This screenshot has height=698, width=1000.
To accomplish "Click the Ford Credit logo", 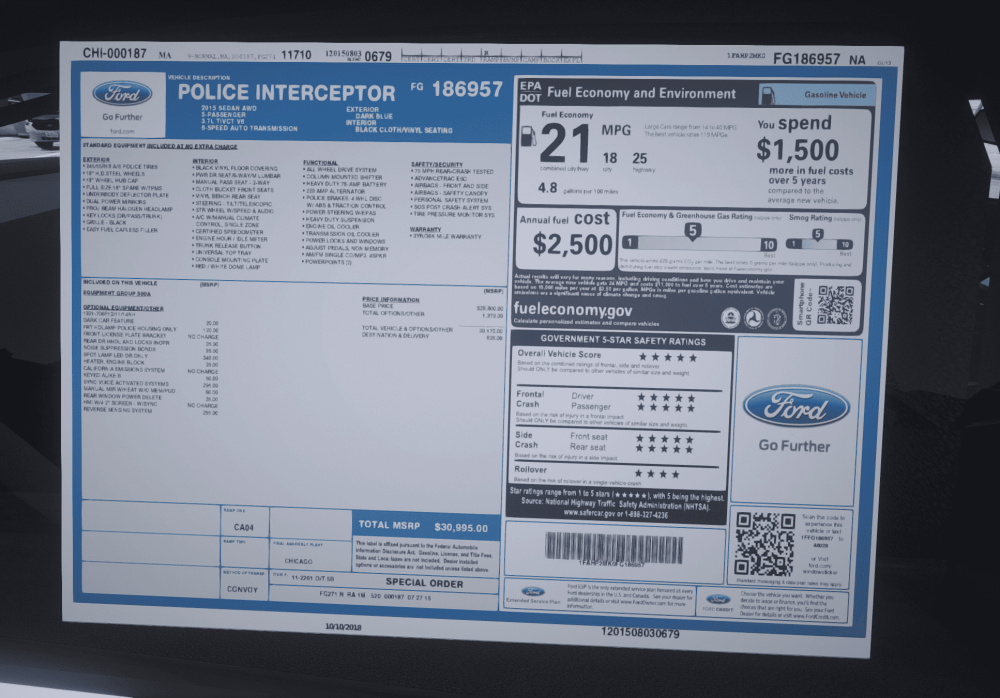I will click(x=718, y=599).
